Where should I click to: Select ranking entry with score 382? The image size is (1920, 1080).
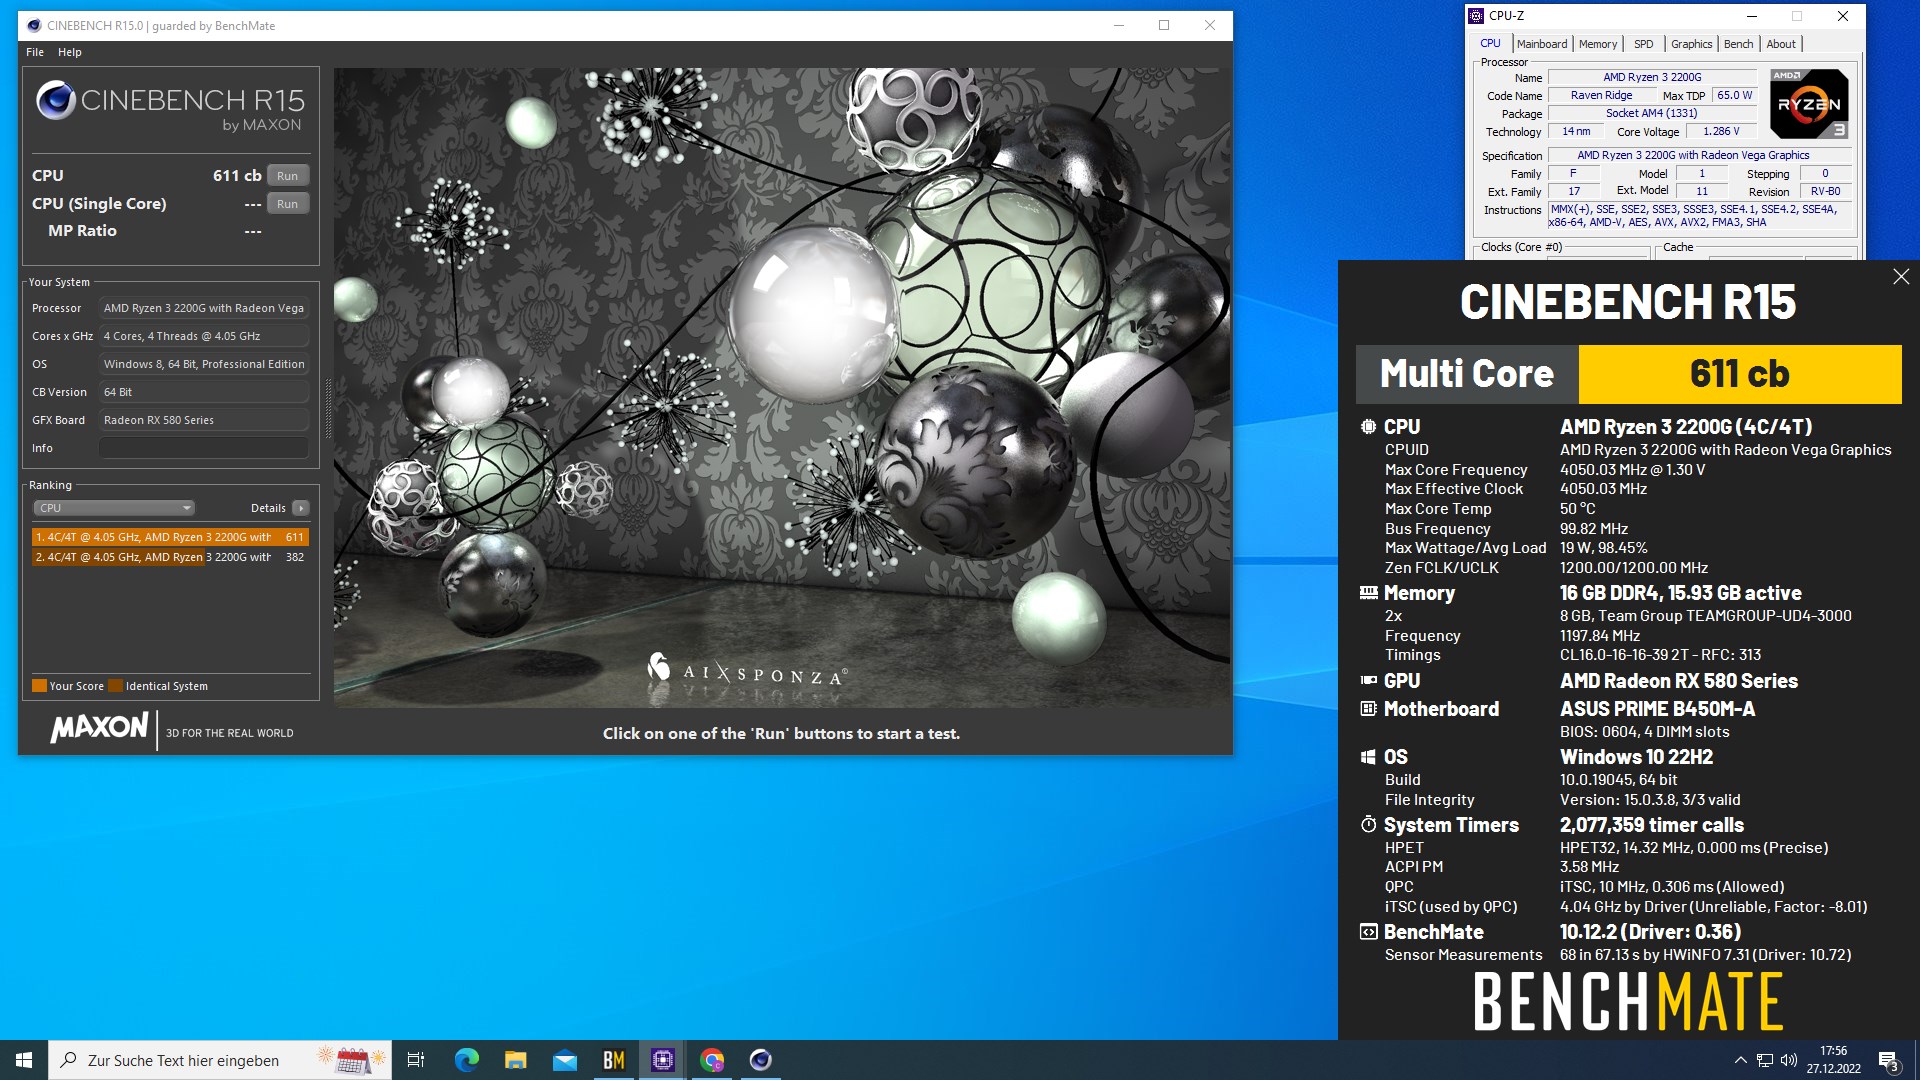click(170, 557)
